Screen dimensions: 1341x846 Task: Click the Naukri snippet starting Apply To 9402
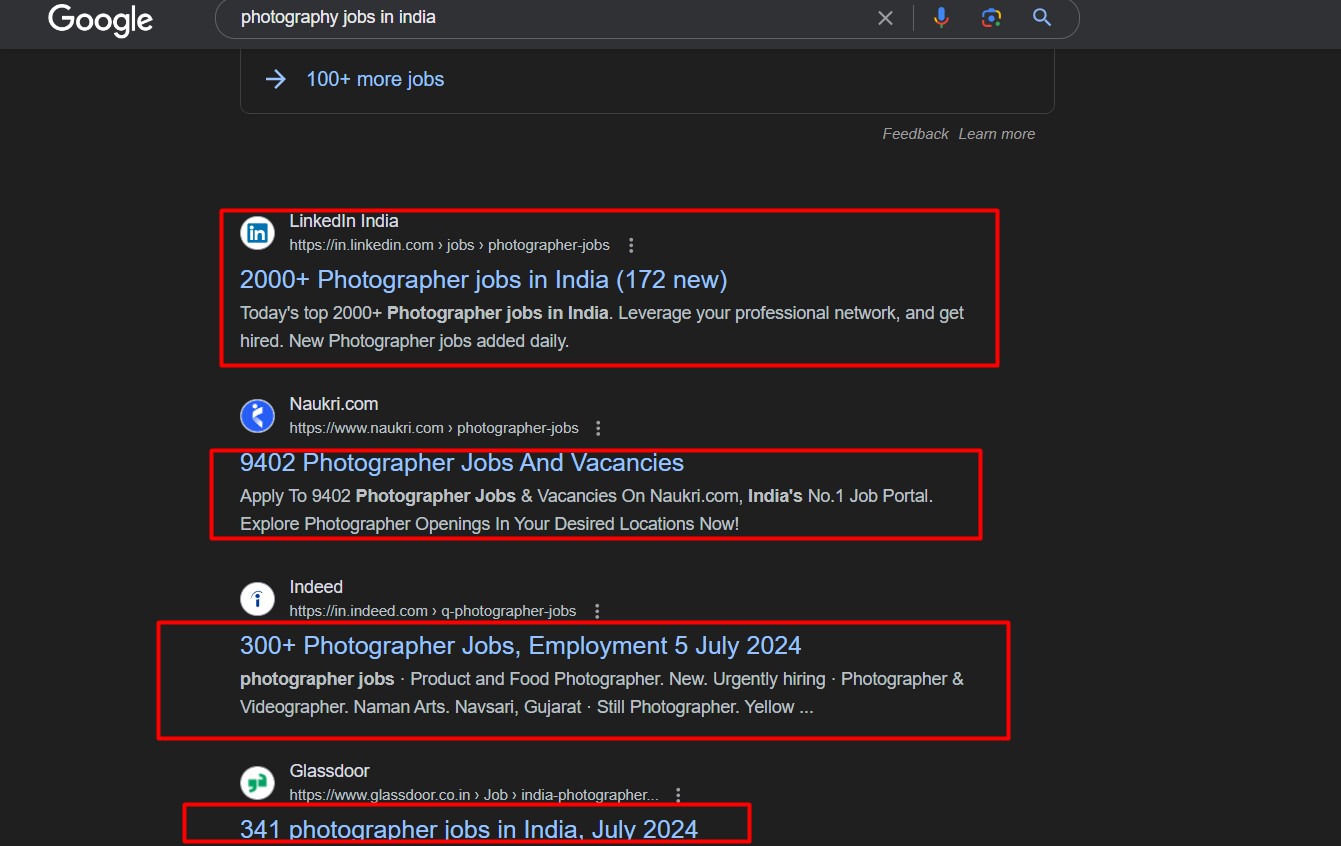(587, 510)
